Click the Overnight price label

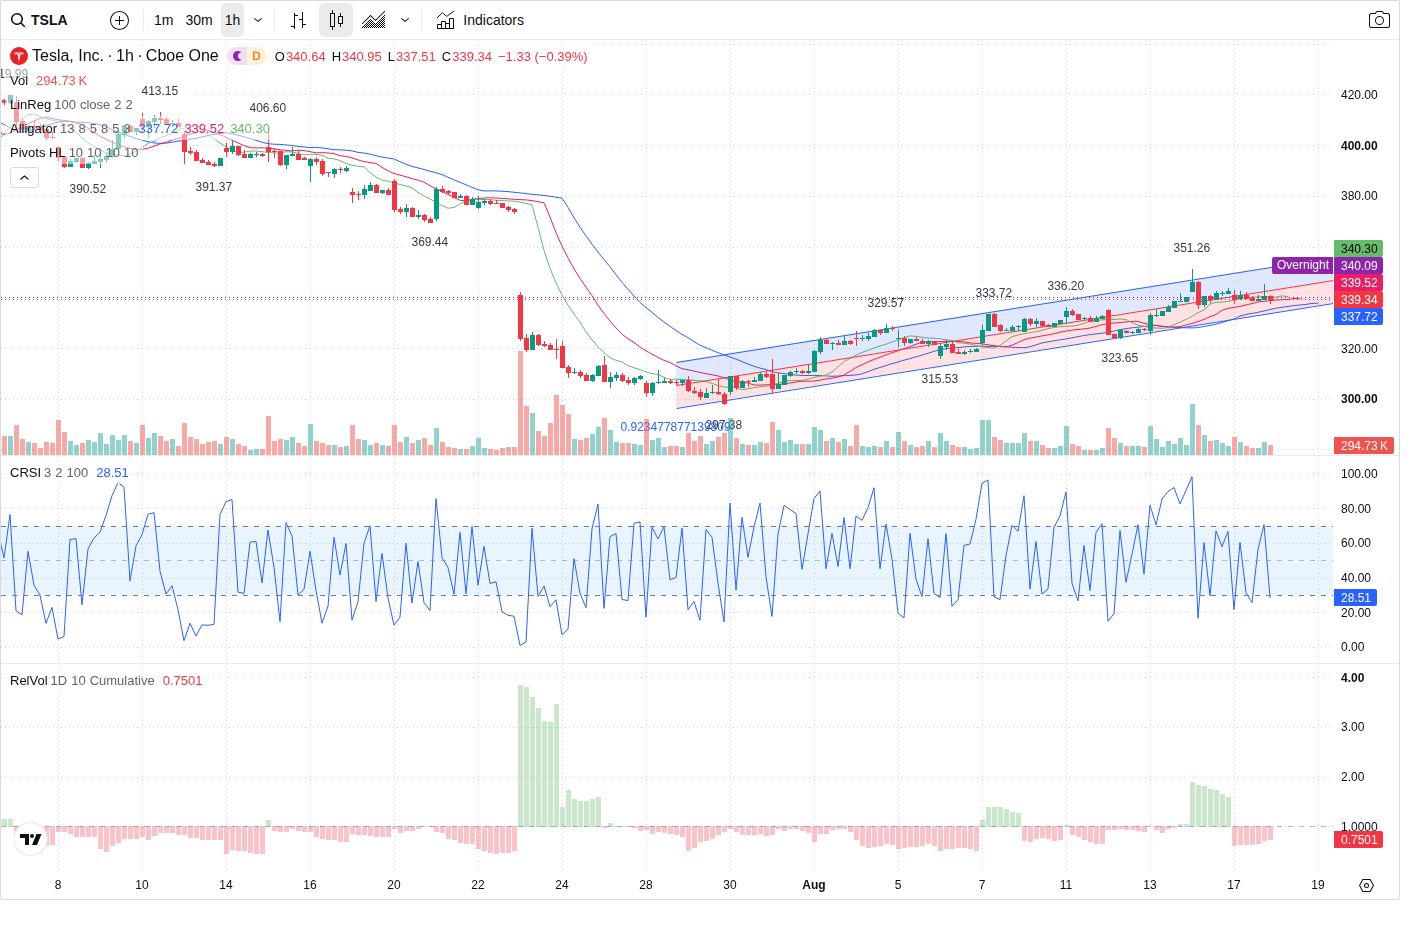pyautogui.click(x=1303, y=265)
